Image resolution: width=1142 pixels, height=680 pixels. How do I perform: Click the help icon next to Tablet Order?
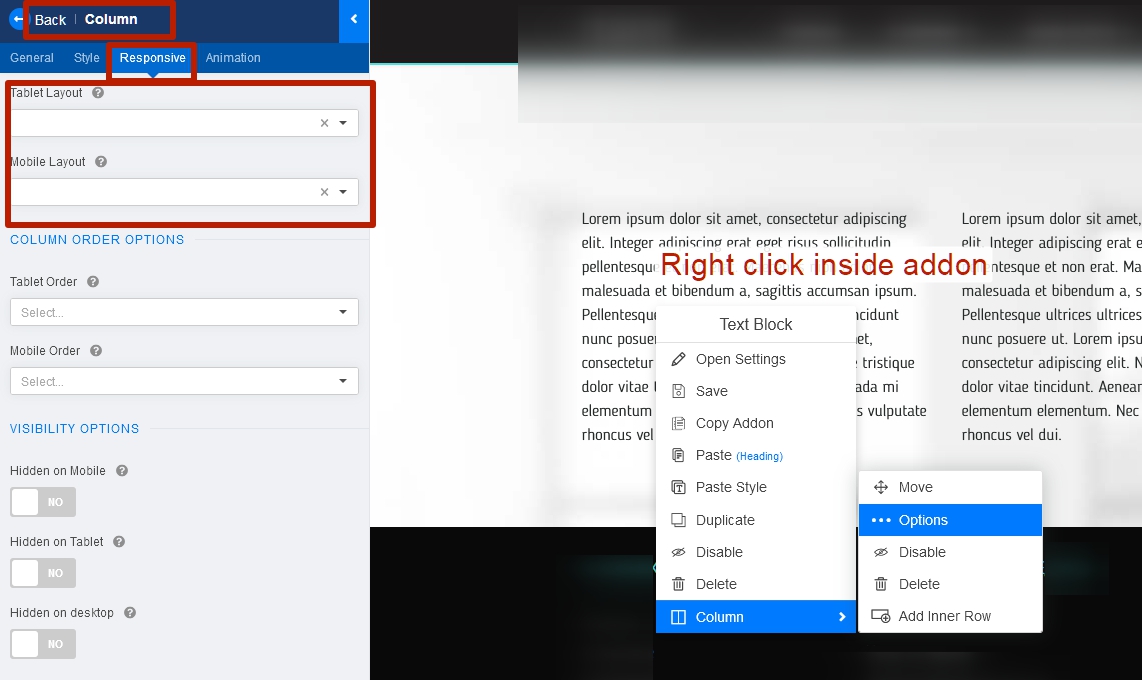pos(93,282)
